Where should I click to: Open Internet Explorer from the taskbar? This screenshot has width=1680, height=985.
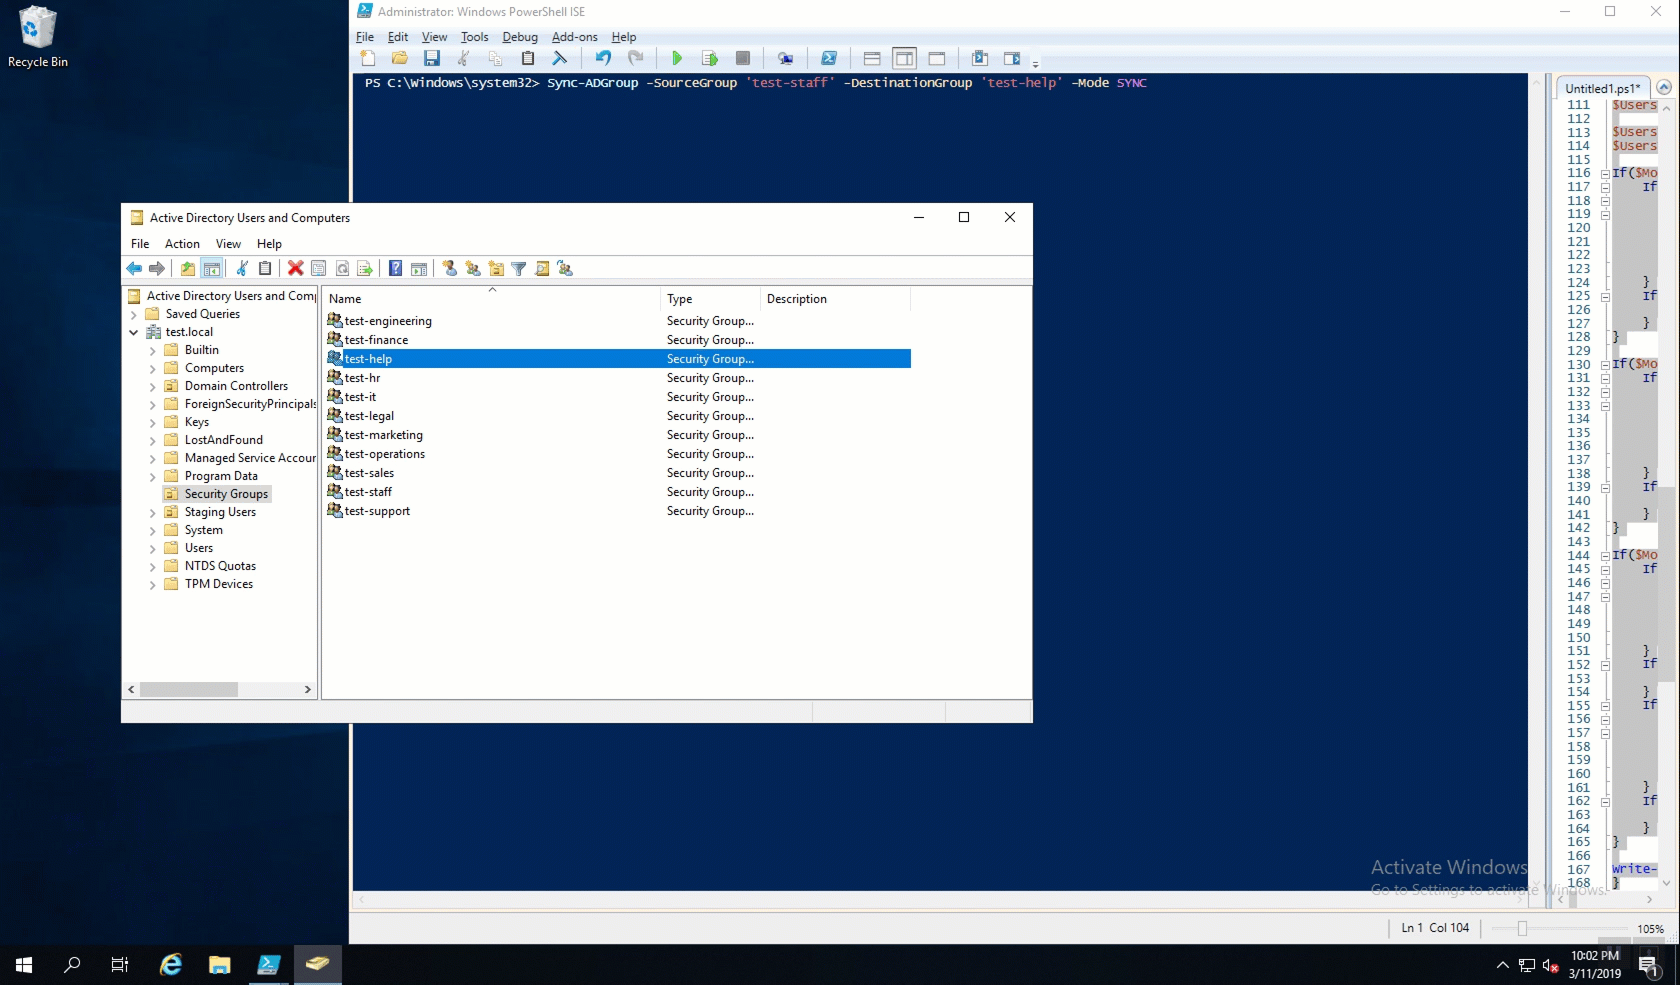pos(171,965)
